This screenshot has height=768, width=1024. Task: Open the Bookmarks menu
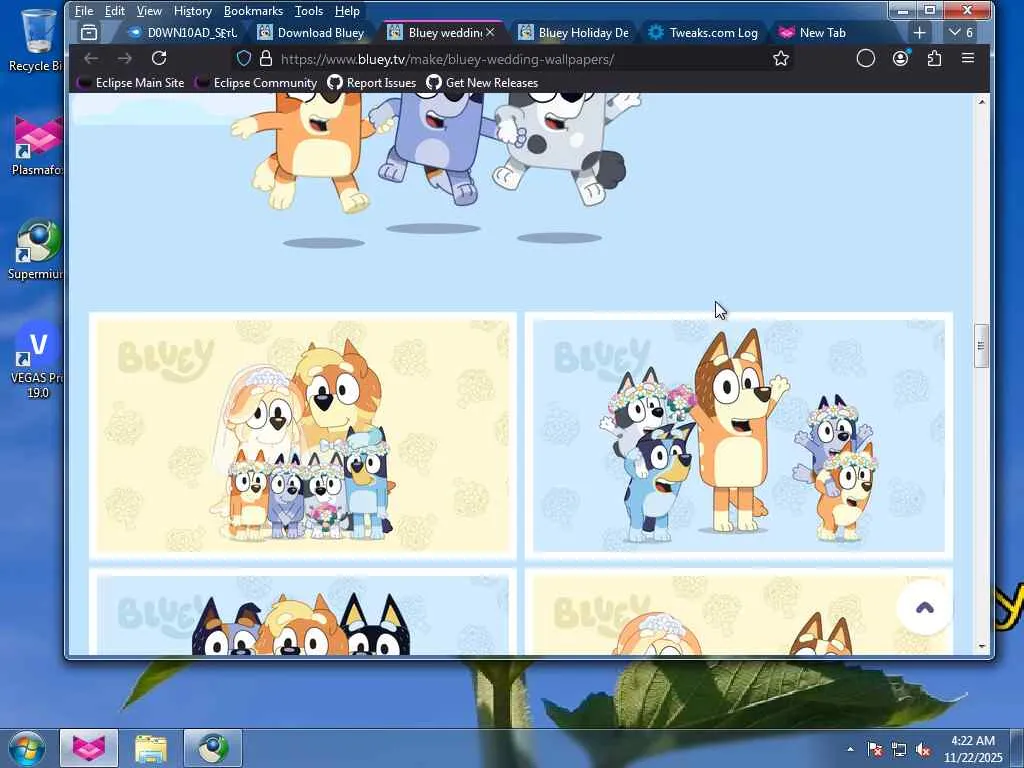point(253,11)
